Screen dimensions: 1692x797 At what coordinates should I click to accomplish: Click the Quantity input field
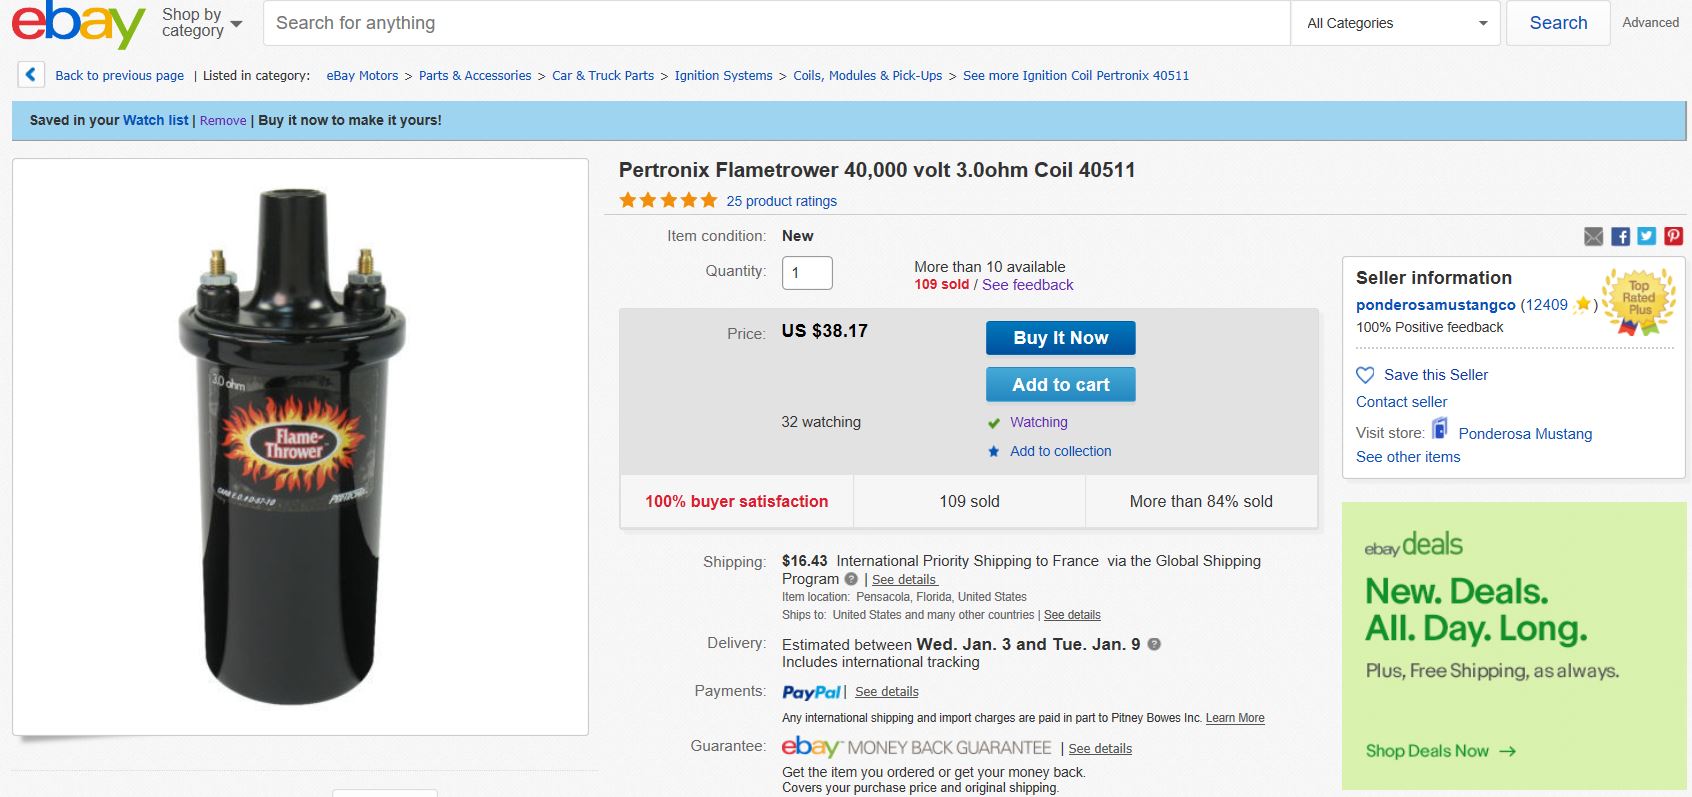point(807,273)
